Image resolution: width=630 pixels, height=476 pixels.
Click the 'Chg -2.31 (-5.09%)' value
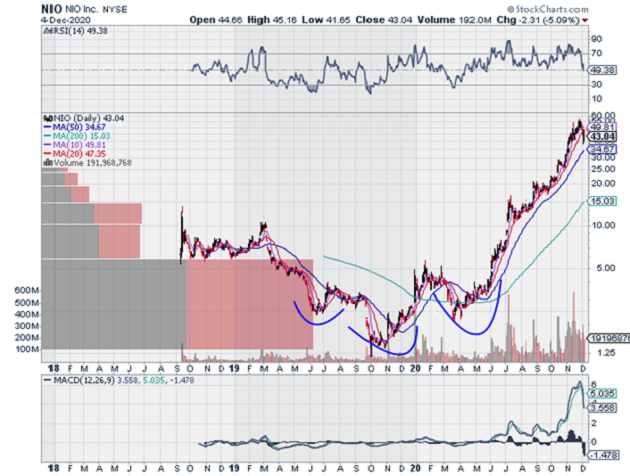538,20
